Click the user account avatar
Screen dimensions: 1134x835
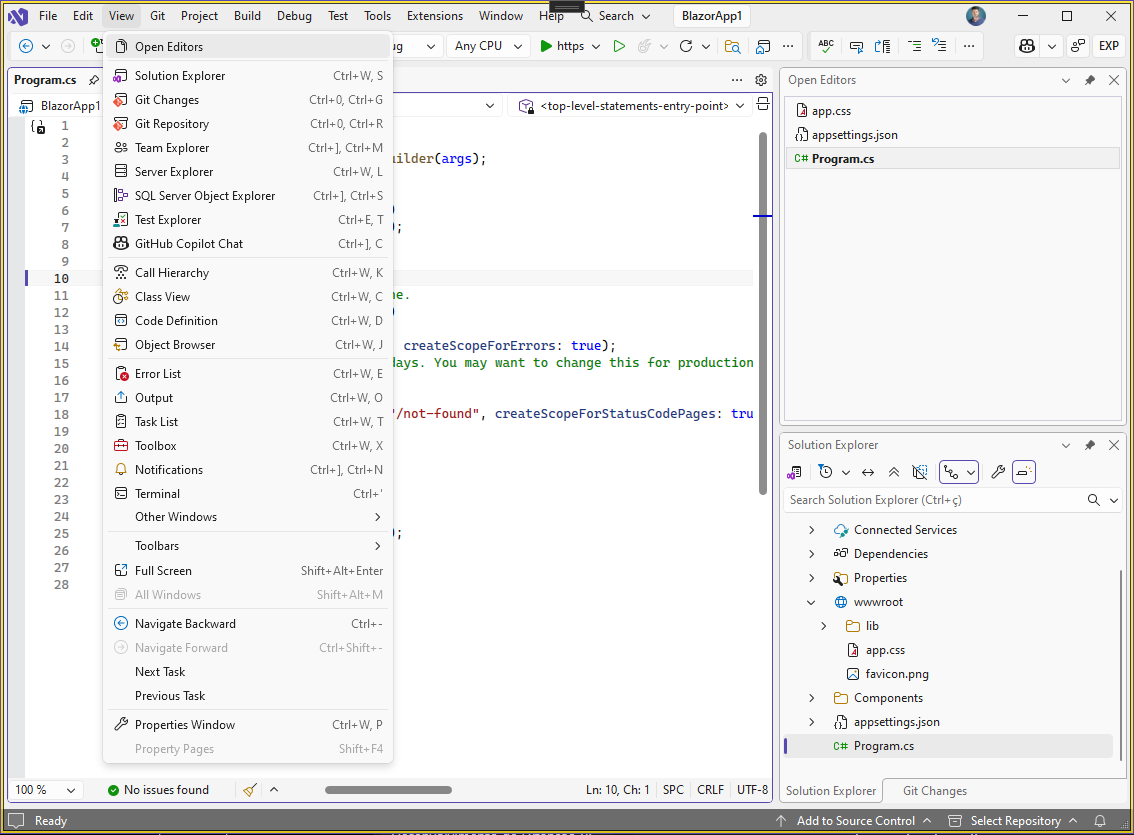(x=976, y=16)
